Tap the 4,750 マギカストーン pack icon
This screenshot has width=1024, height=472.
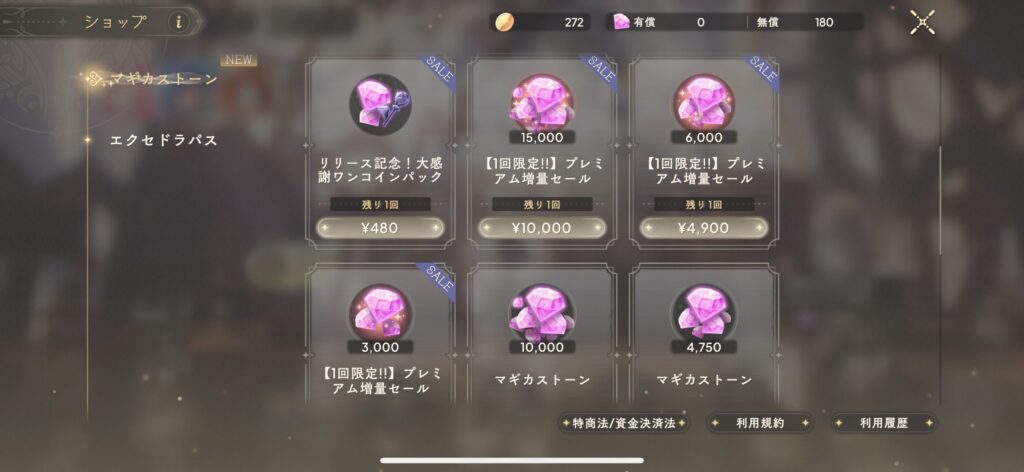704,312
